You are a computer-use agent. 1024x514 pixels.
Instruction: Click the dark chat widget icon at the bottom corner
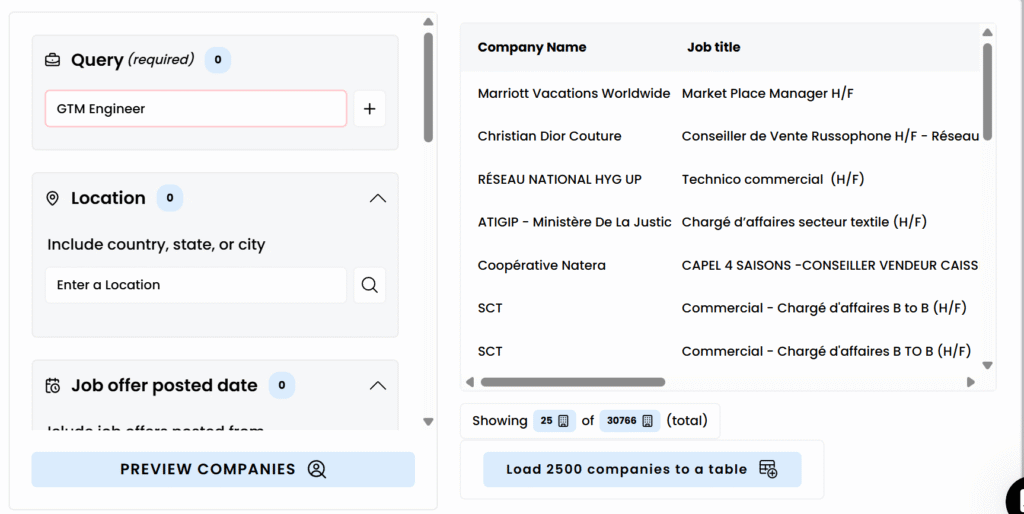[x=1016, y=495]
